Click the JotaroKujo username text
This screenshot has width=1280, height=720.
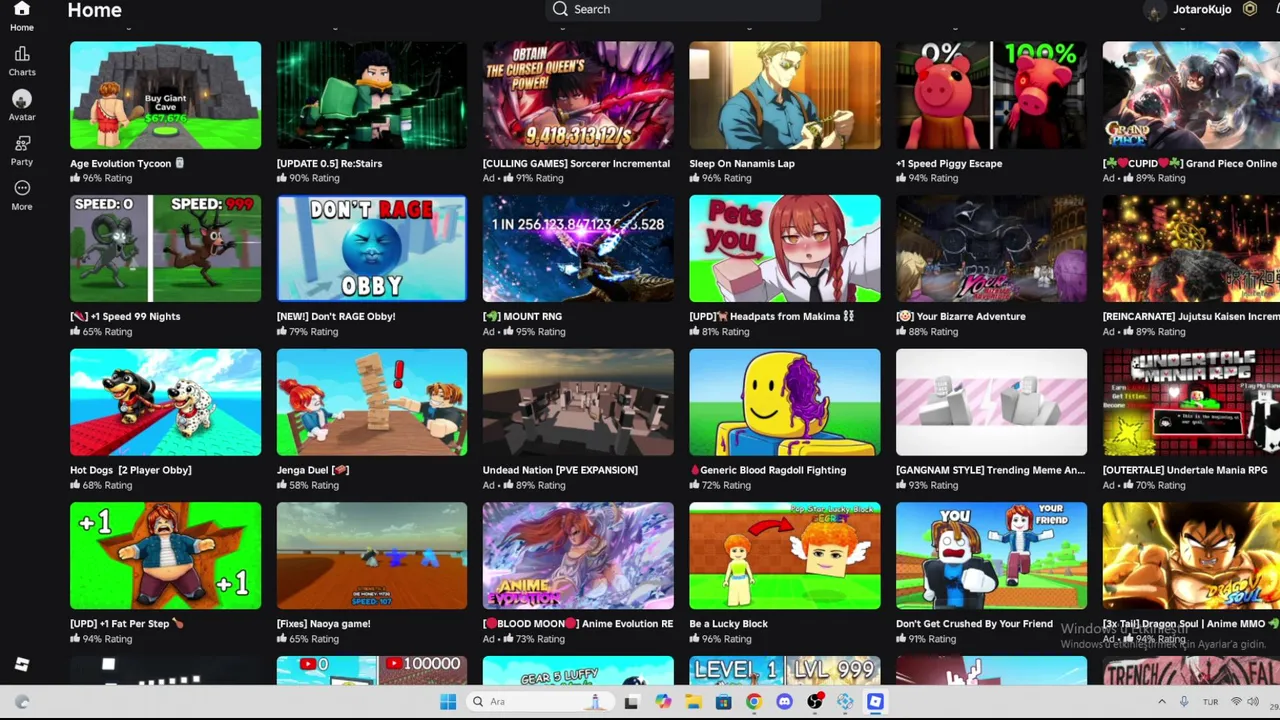1202,9
